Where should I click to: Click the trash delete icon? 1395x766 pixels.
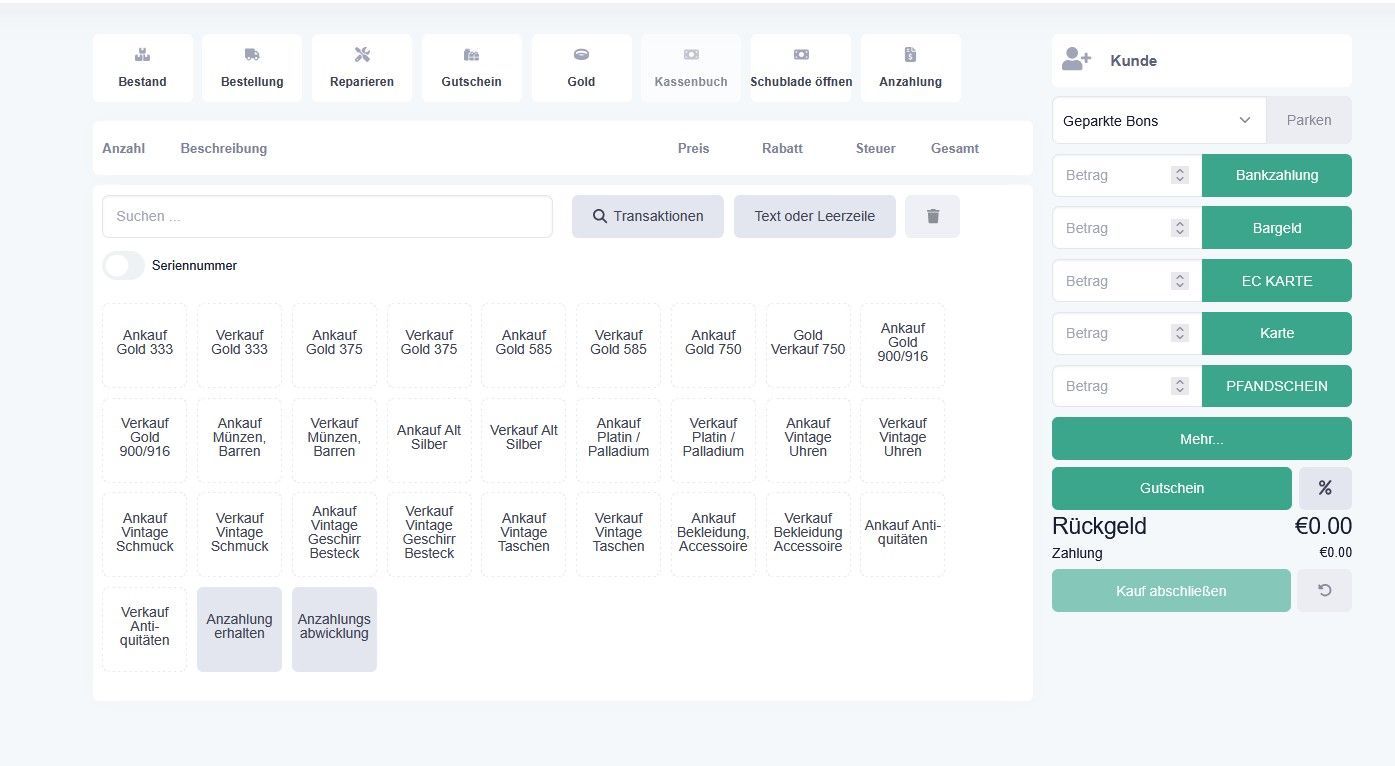pos(932,216)
